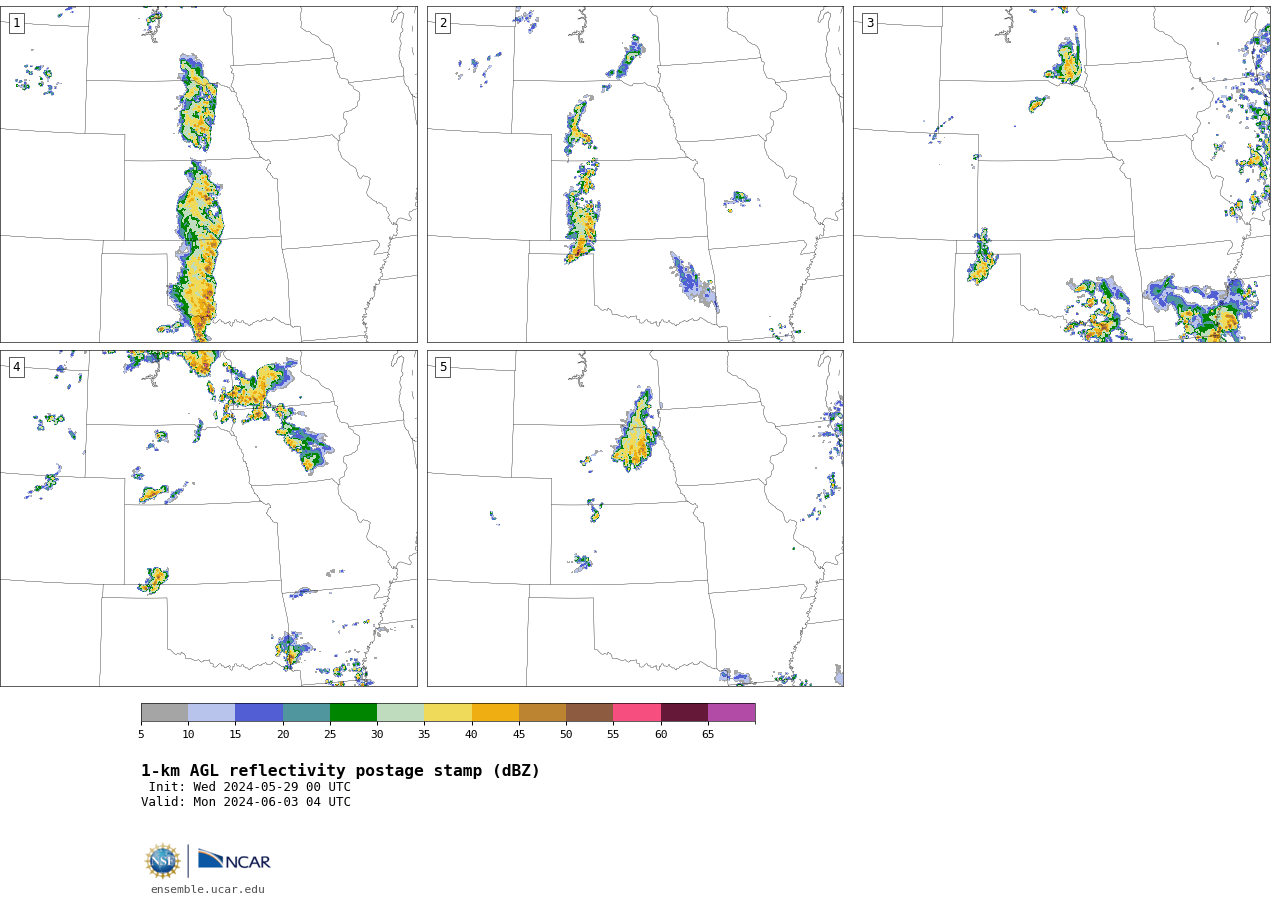Click the panel number 1 label
This screenshot has height=901, width=1280.
click(x=16, y=23)
